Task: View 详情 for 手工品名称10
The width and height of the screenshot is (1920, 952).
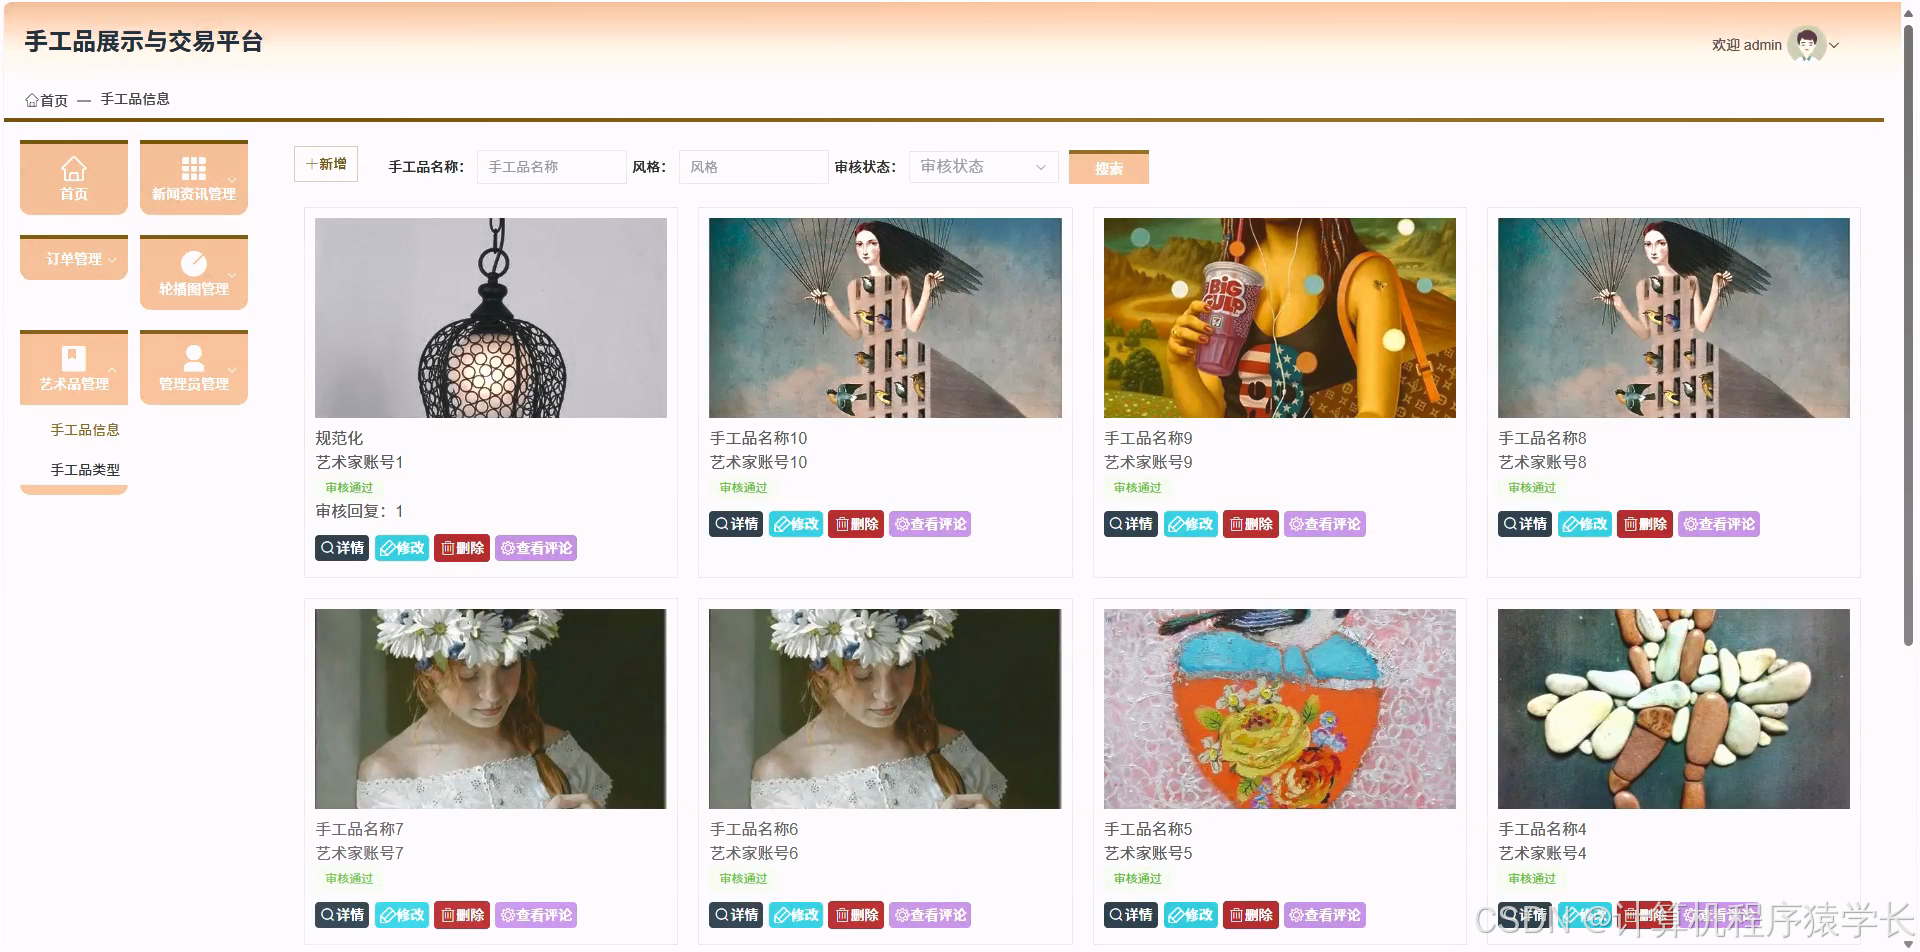Action: [737, 524]
